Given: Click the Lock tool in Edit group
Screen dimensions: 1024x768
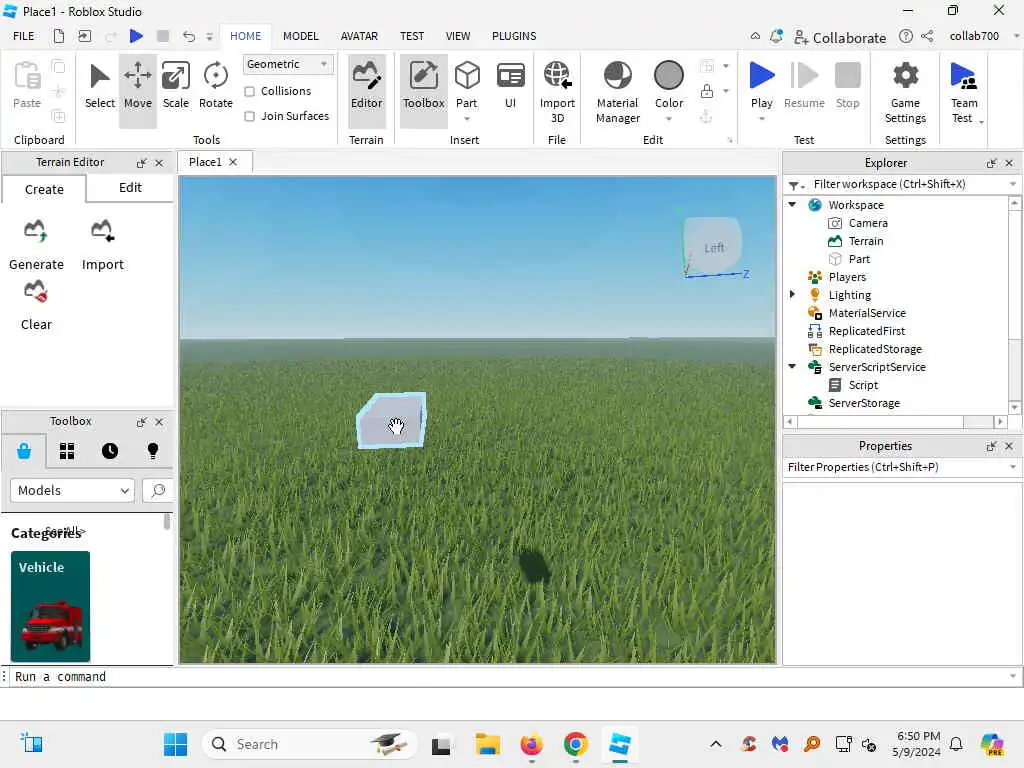Looking at the screenshot, I should point(707,91).
